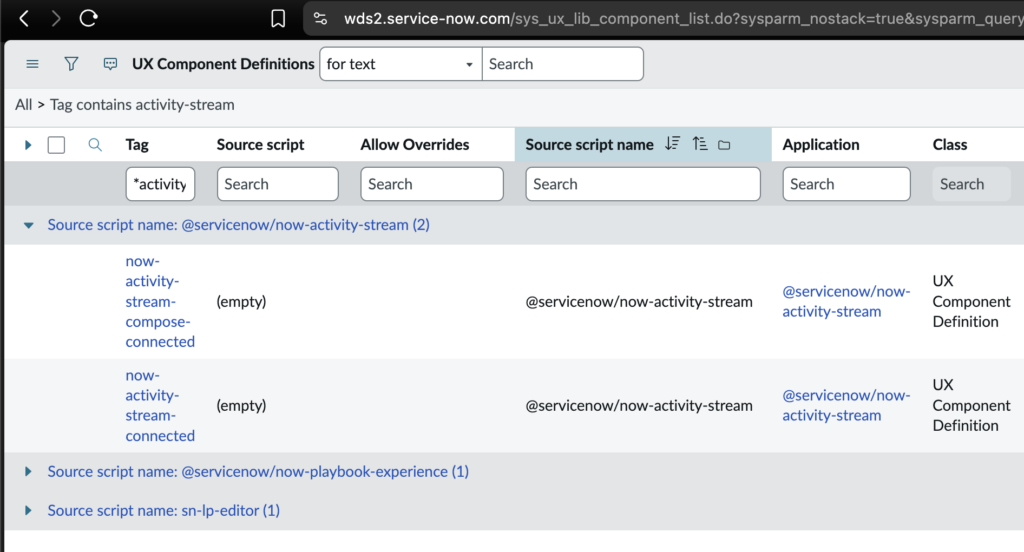
Task: Bookmark this page in browser toolbar
Action: (x=278, y=18)
